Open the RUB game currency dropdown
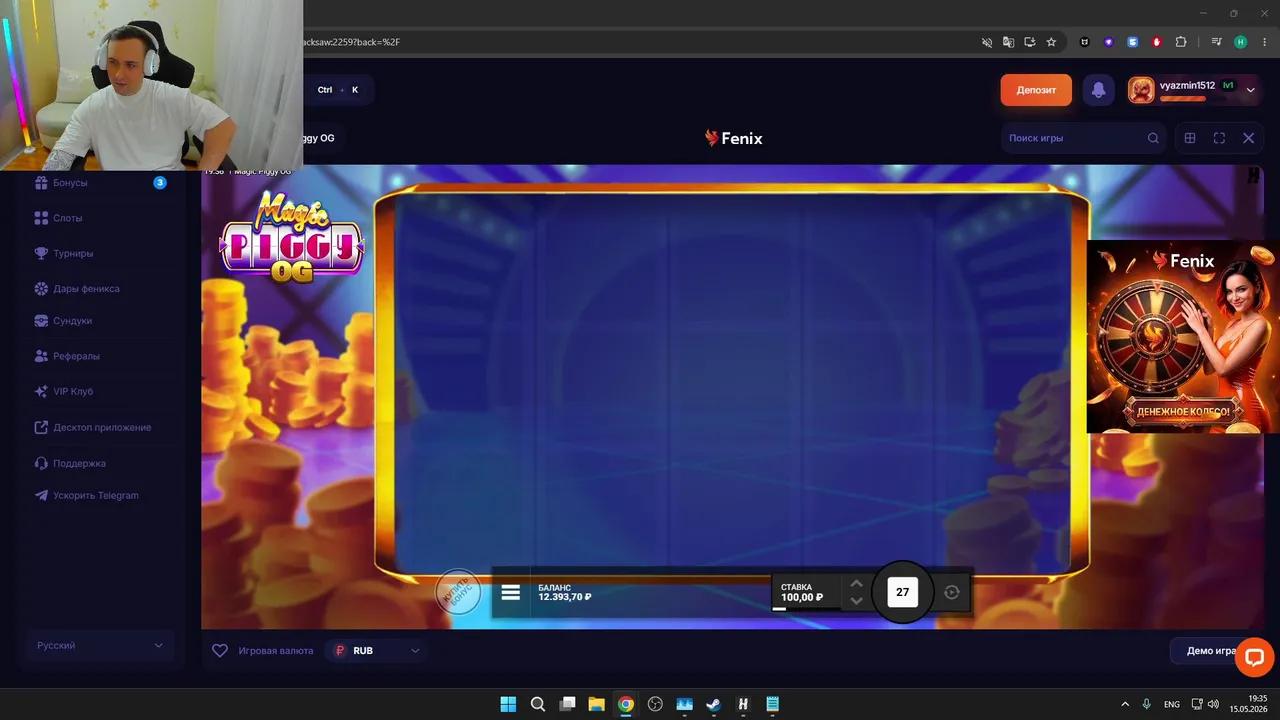 click(x=378, y=650)
